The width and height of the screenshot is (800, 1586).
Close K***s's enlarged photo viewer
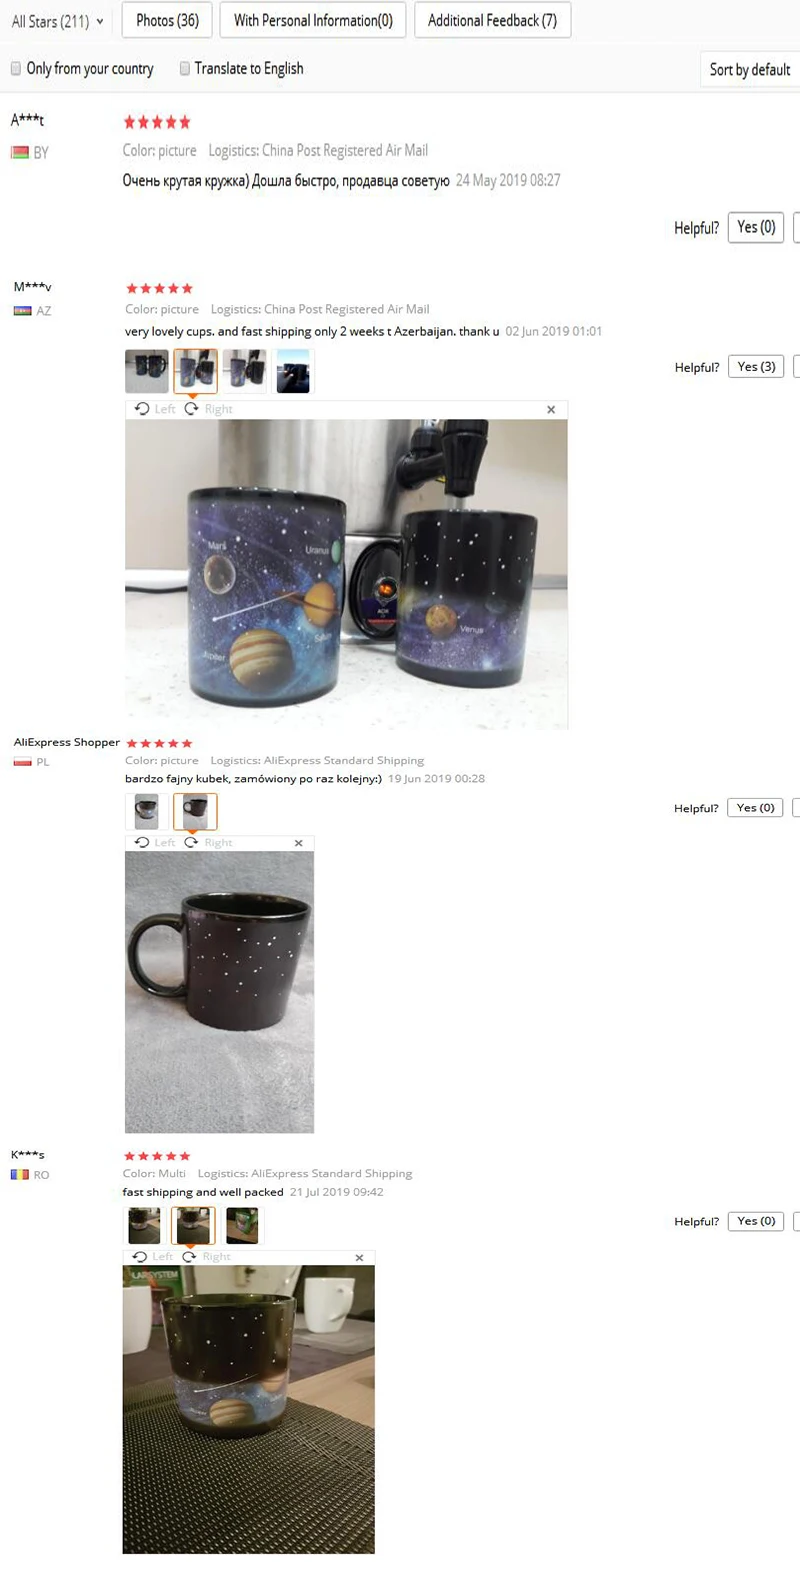(359, 1257)
